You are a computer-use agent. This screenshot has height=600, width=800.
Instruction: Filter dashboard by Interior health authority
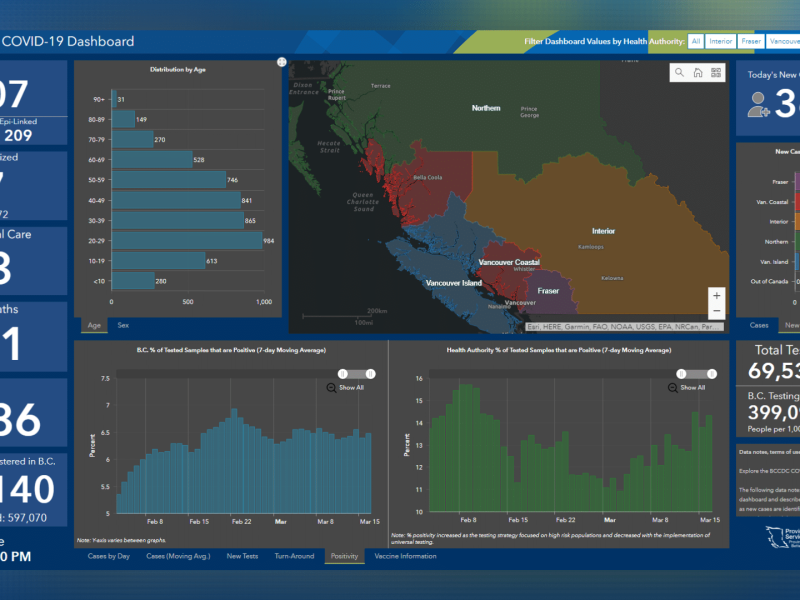[x=720, y=41]
